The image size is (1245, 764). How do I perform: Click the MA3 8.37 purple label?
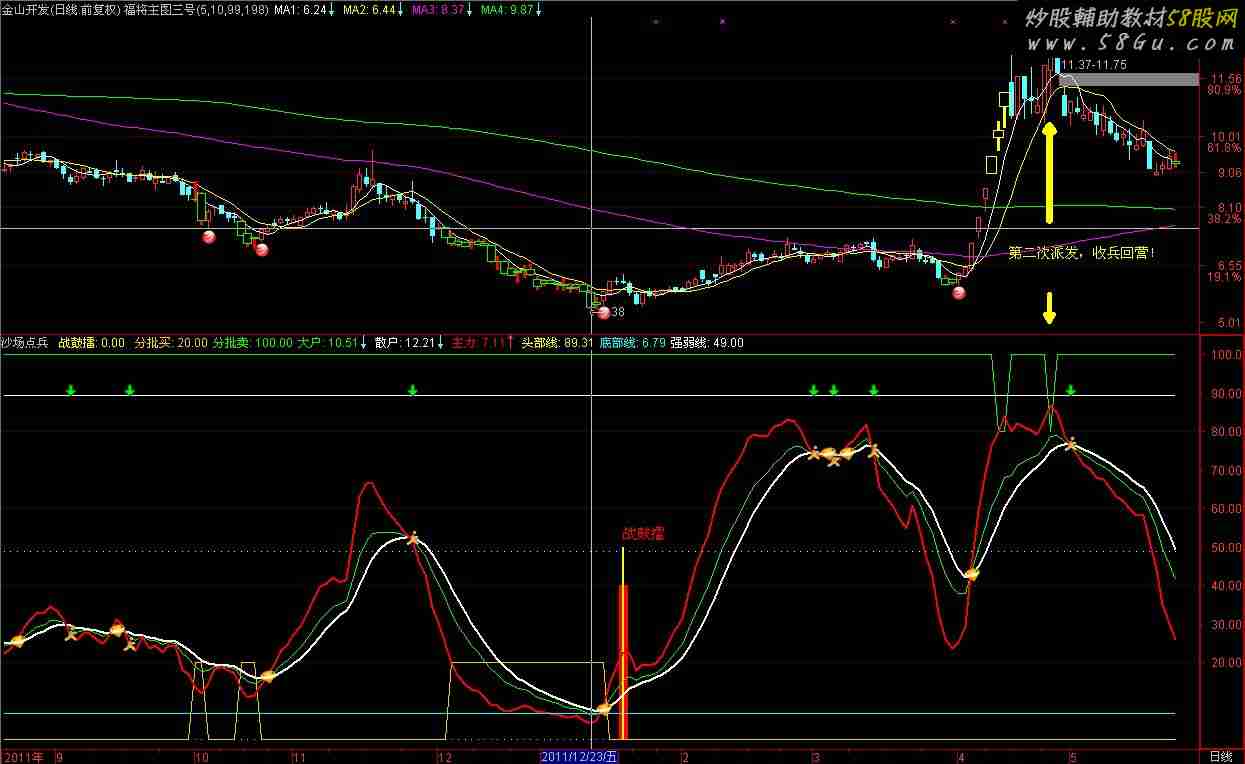click(x=437, y=9)
